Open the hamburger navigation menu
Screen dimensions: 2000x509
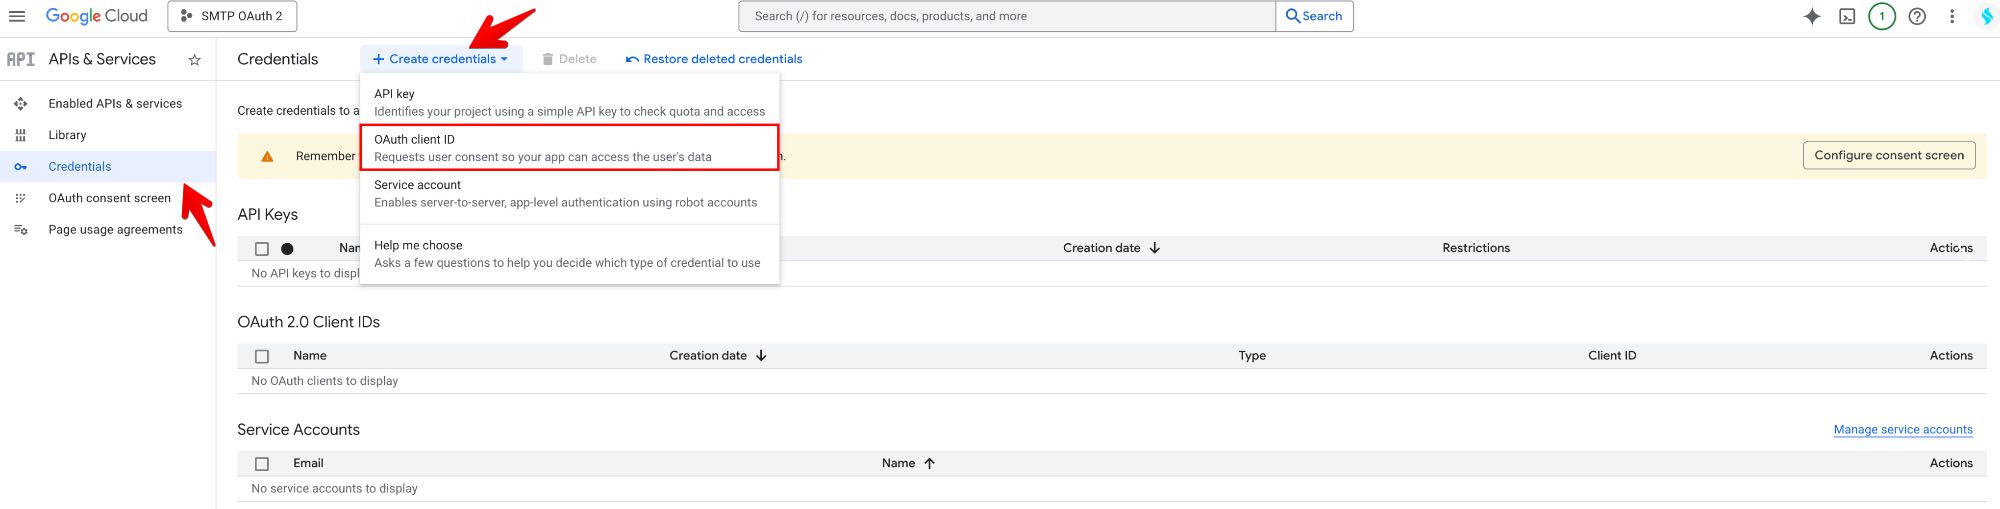pyautogui.click(x=17, y=16)
